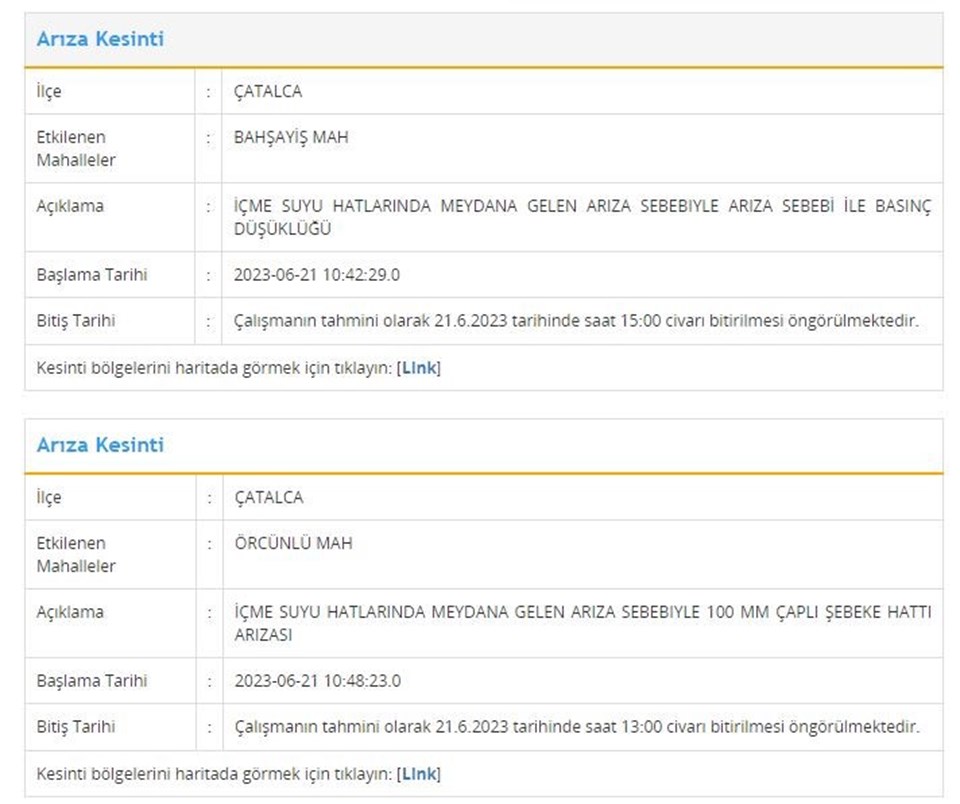Click Etkilenen Mahalleler label beside ÖRCÜNLÜ MAH
The image size is (960, 804).
(76, 554)
